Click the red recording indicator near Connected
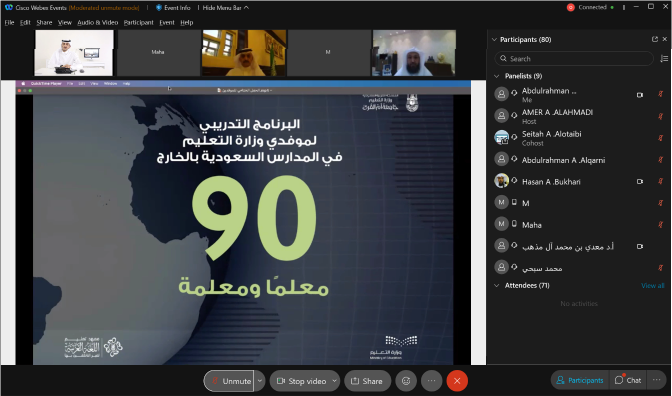 pos(570,7)
